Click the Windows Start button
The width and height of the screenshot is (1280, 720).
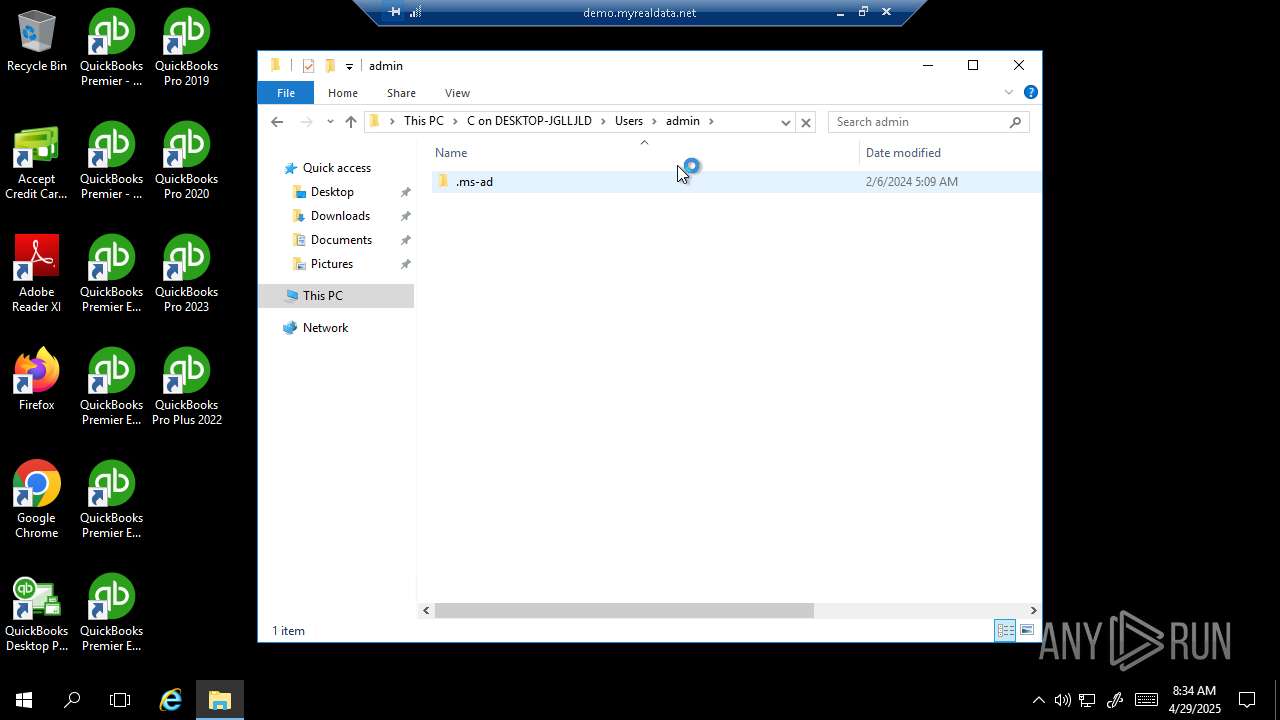24,700
